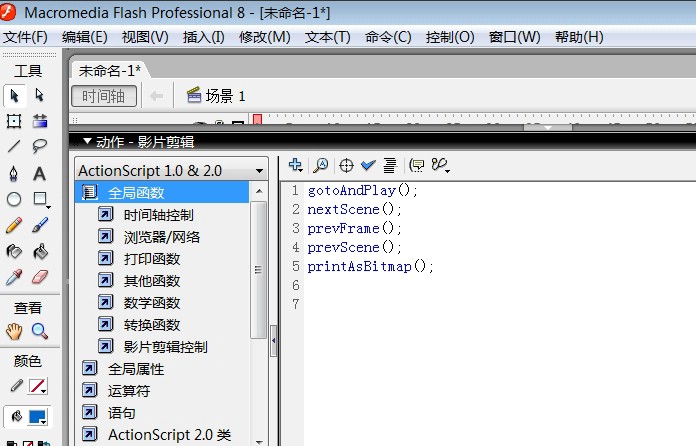Select the Paint Bucket tool
696x446 pixels.
coord(40,252)
